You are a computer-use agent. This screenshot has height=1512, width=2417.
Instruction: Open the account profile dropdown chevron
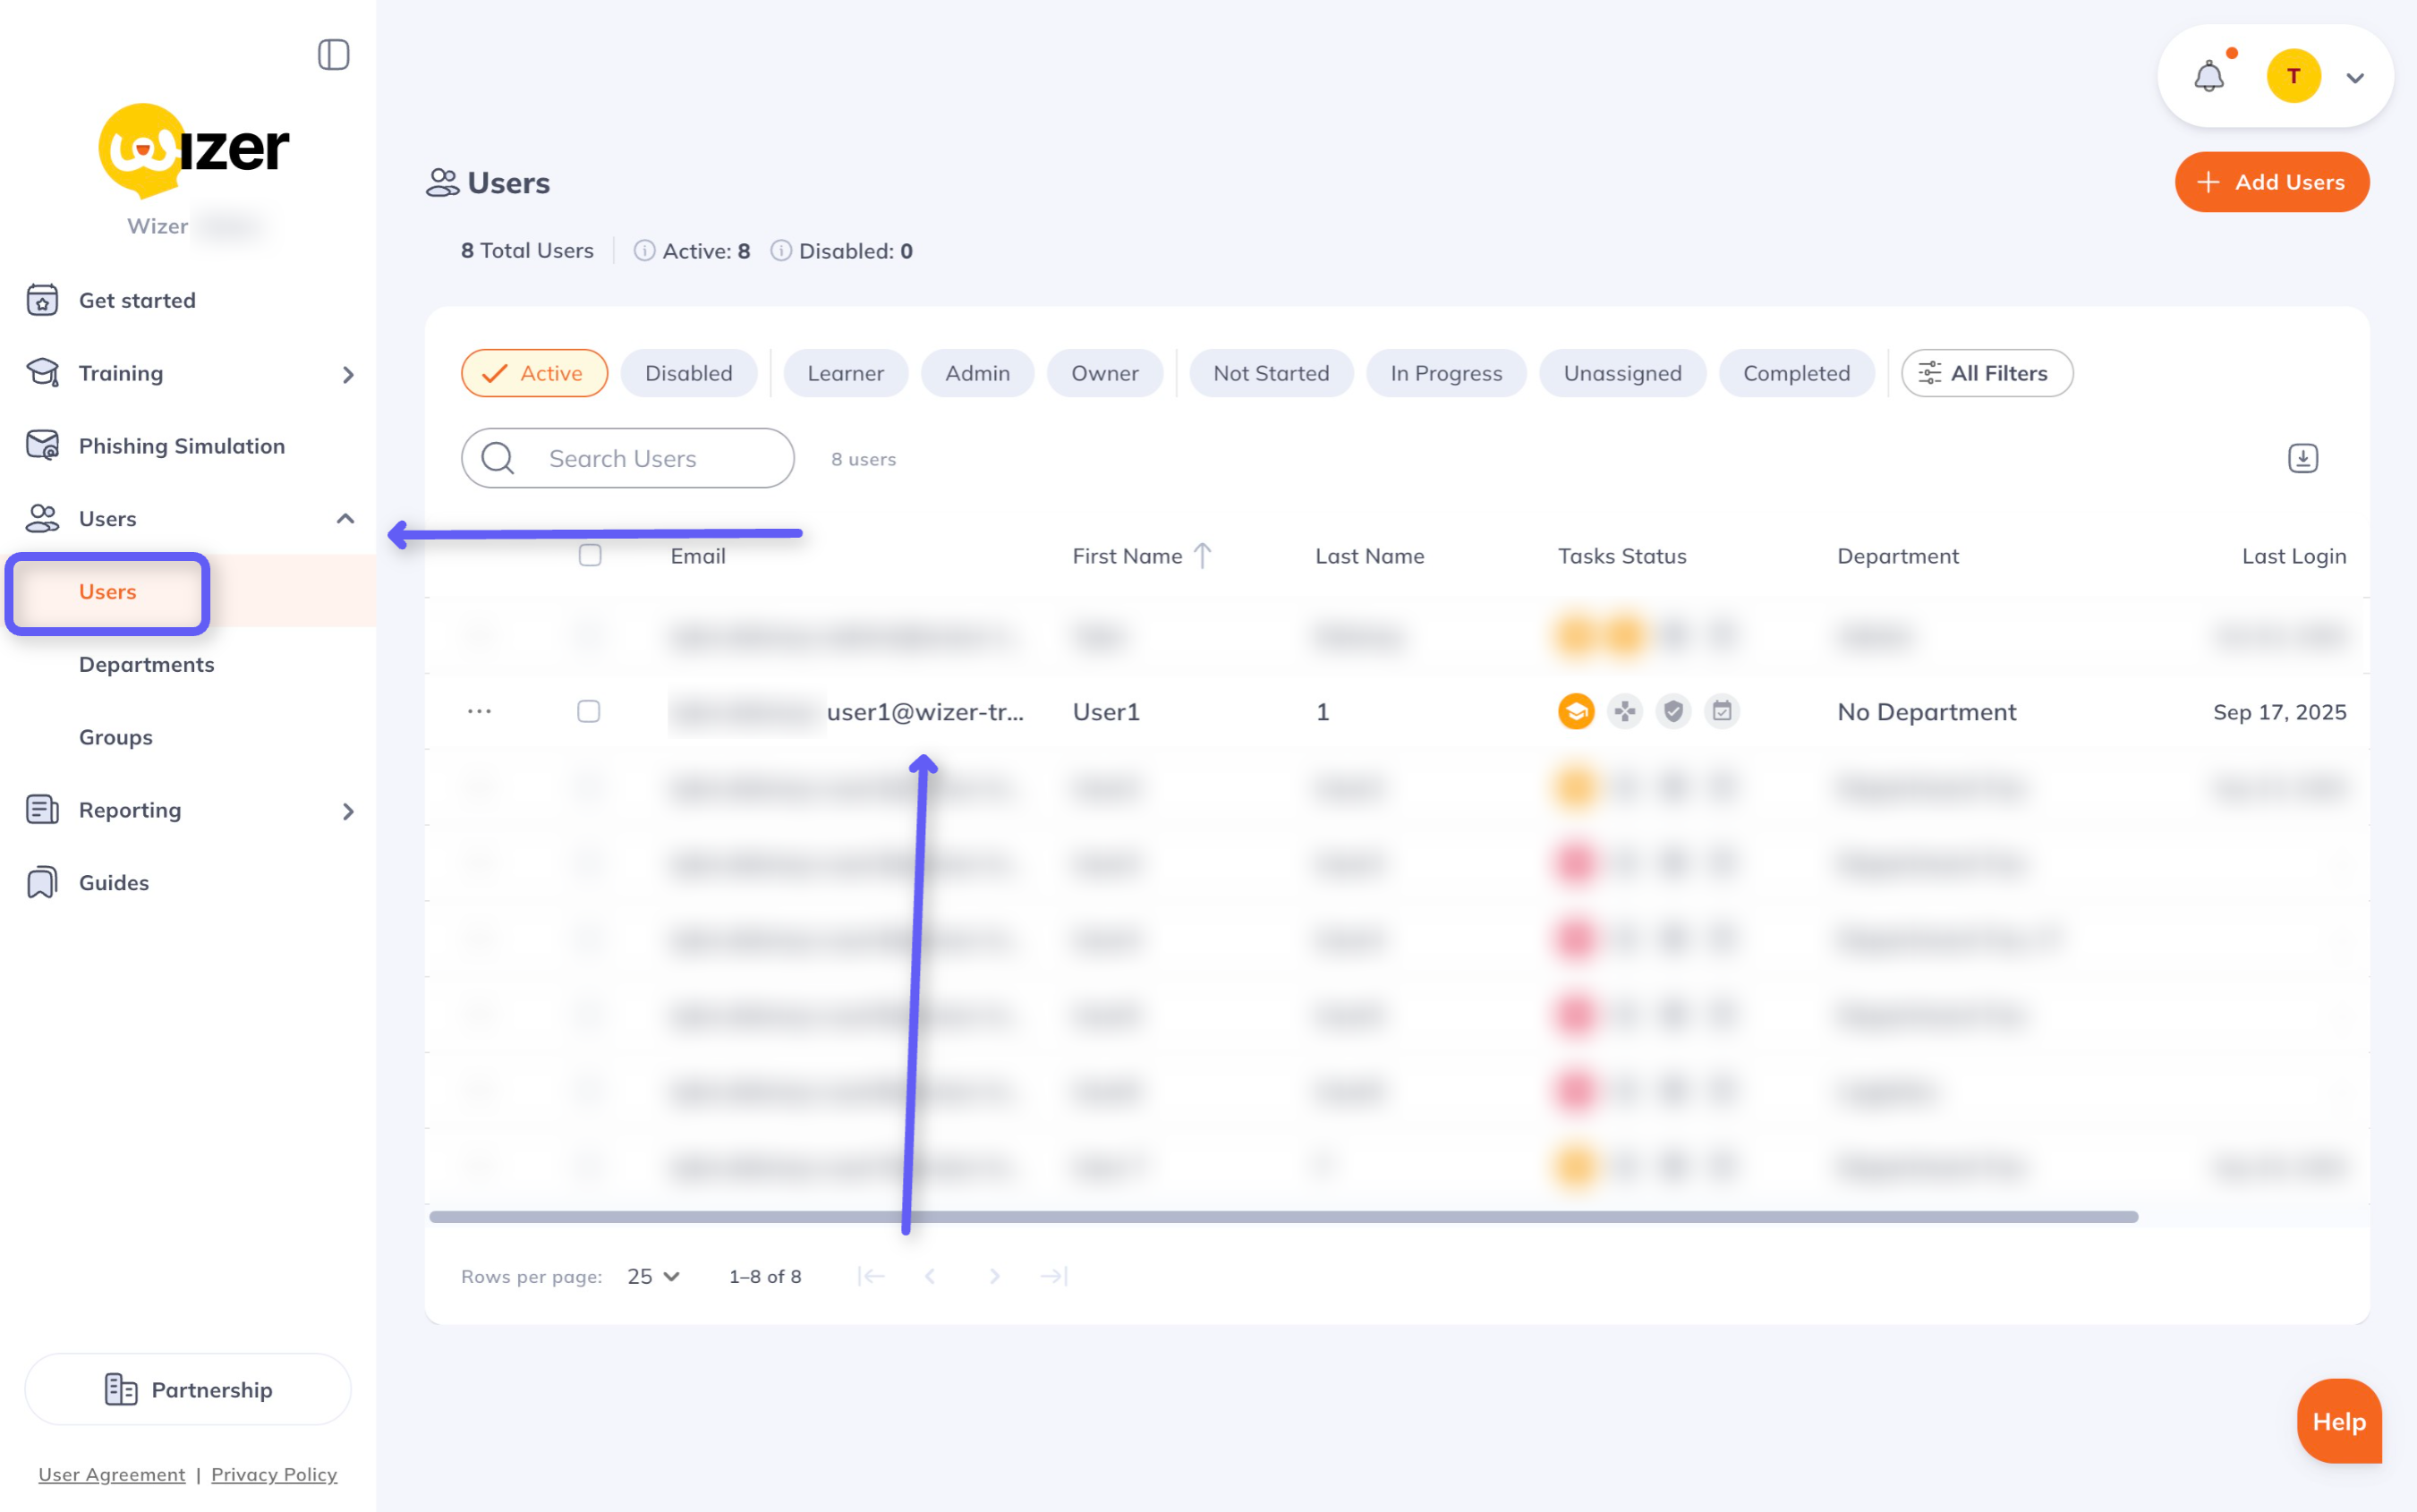pos(2355,77)
